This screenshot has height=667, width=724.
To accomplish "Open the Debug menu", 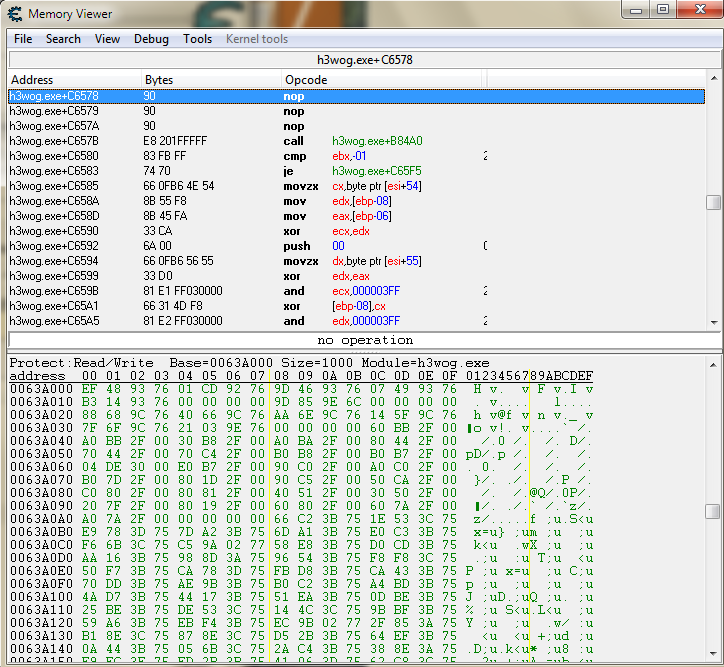I will pyautogui.click(x=151, y=39).
